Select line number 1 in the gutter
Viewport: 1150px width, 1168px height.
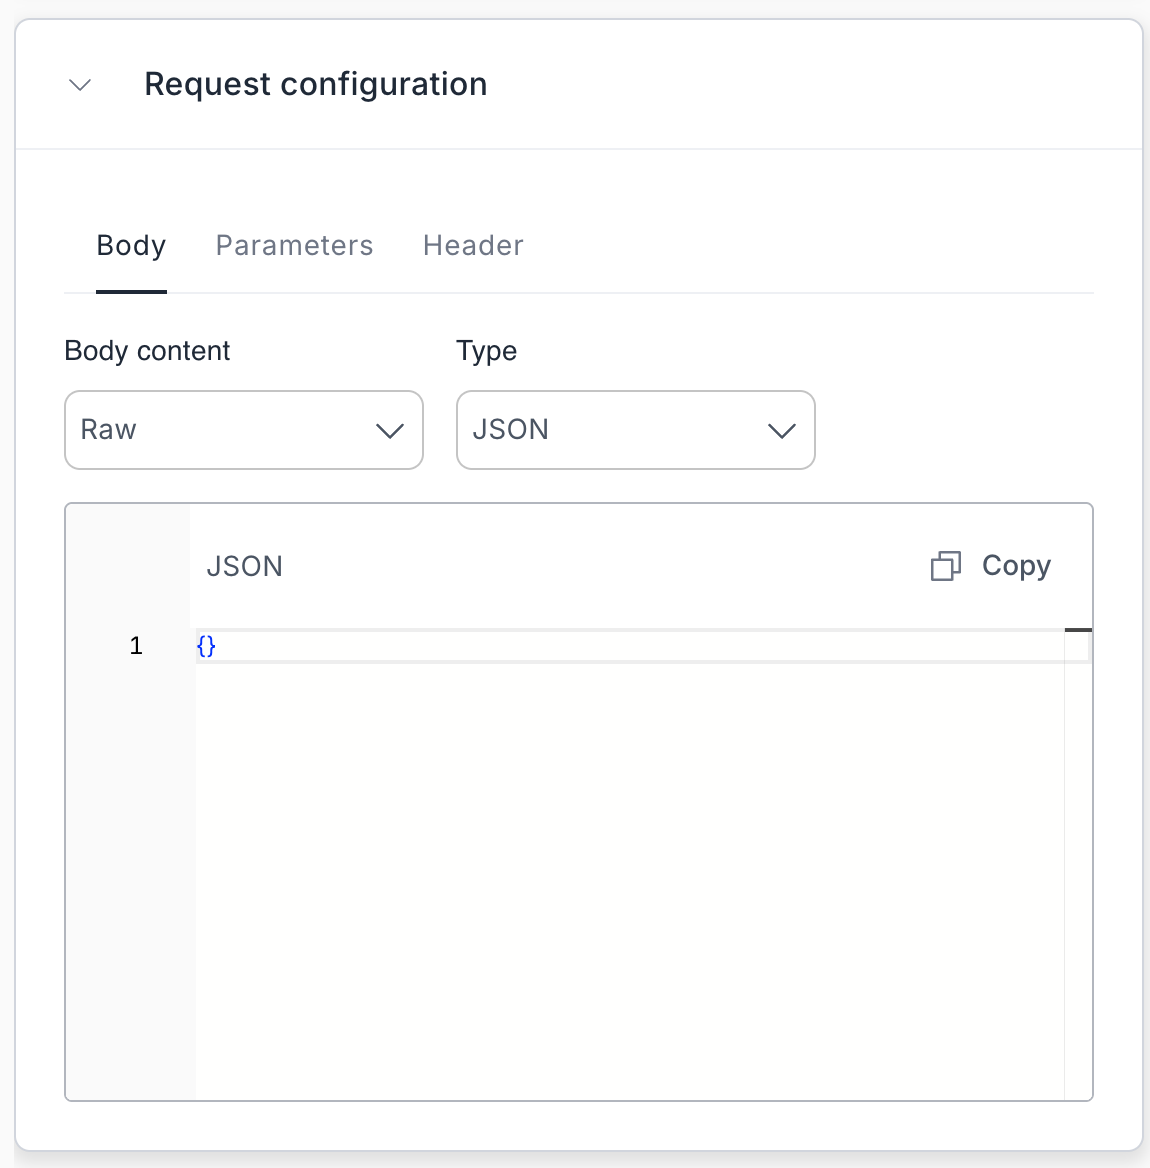(136, 646)
